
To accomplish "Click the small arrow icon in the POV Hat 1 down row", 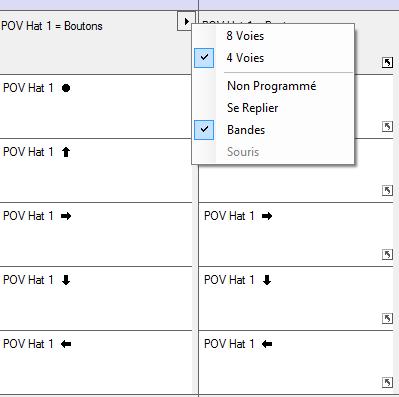I will 387,319.
